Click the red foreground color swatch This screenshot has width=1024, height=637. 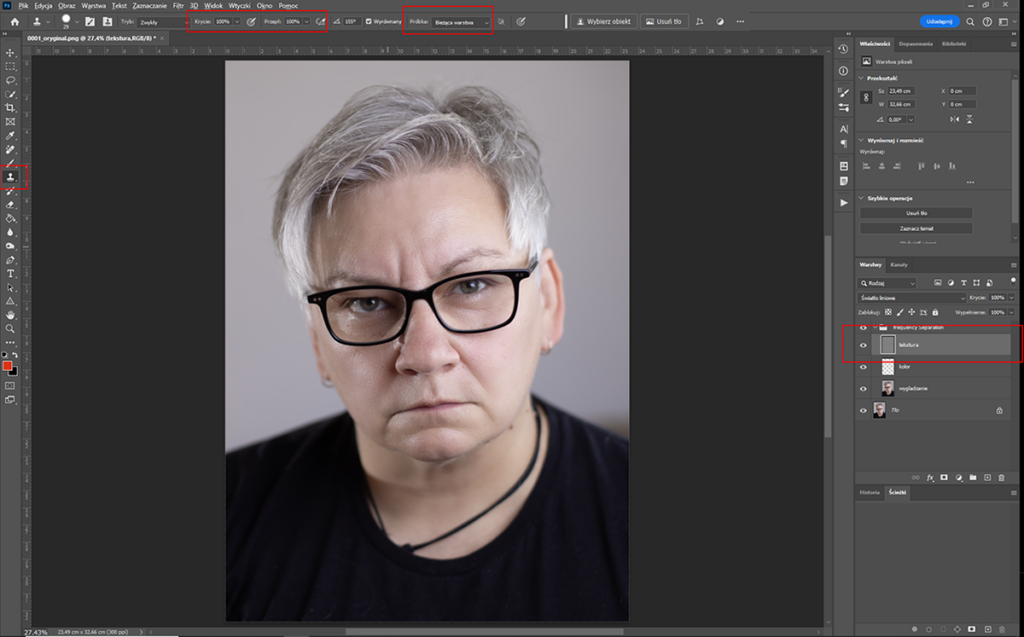pyautogui.click(x=8, y=367)
